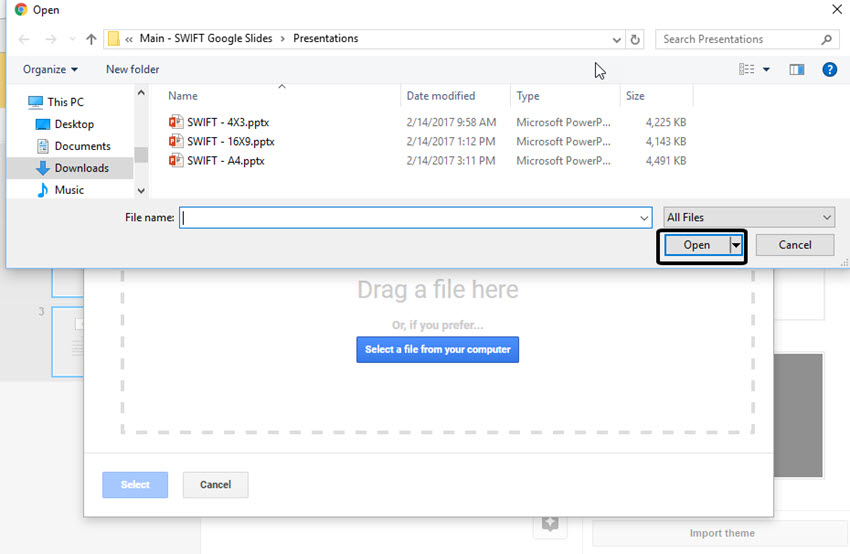Screen dimensions: 850x554
Task: Click the Open button
Action: pos(697,245)
